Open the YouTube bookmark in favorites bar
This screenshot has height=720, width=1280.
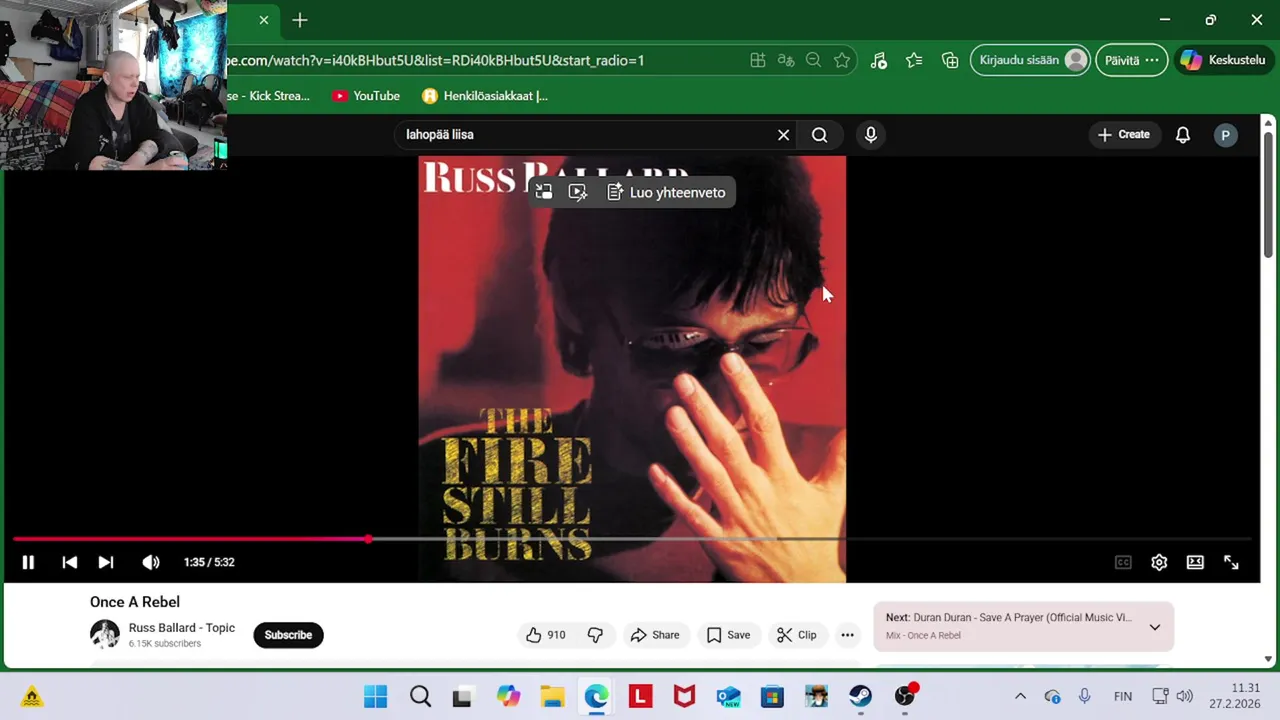(x=366, y=96)
